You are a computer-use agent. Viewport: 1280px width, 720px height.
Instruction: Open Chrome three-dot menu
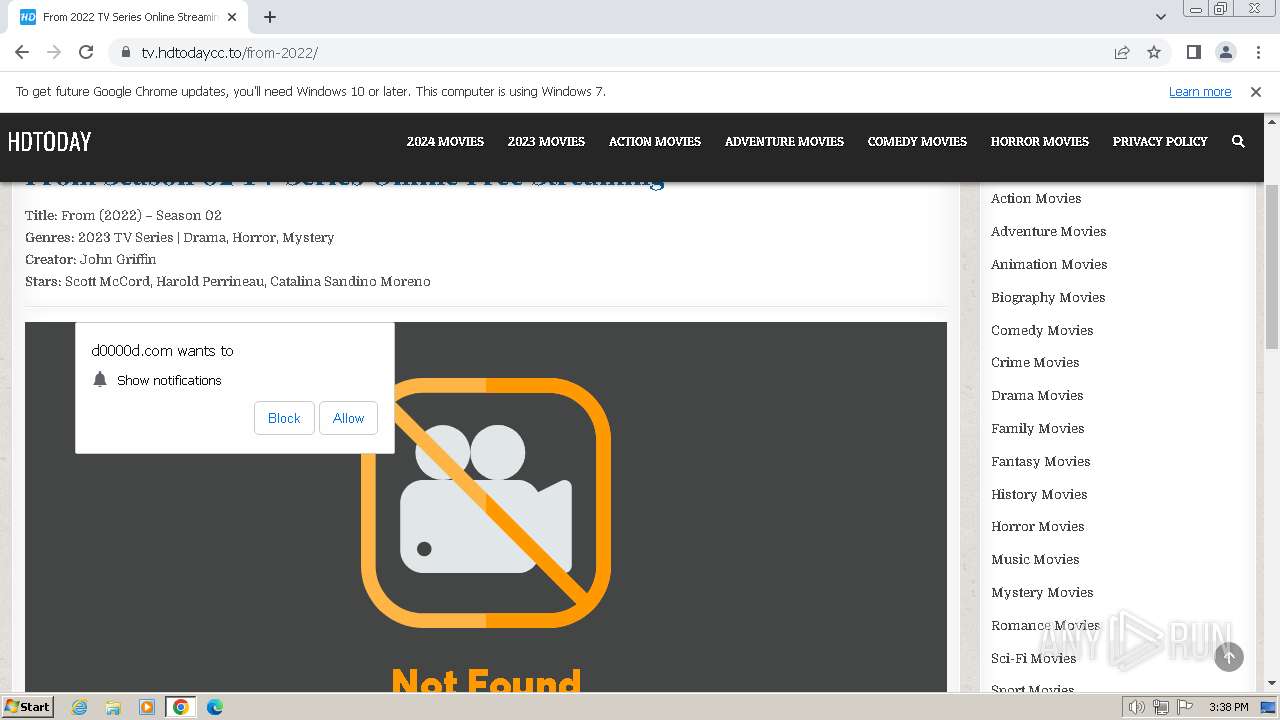point(1258,52)
